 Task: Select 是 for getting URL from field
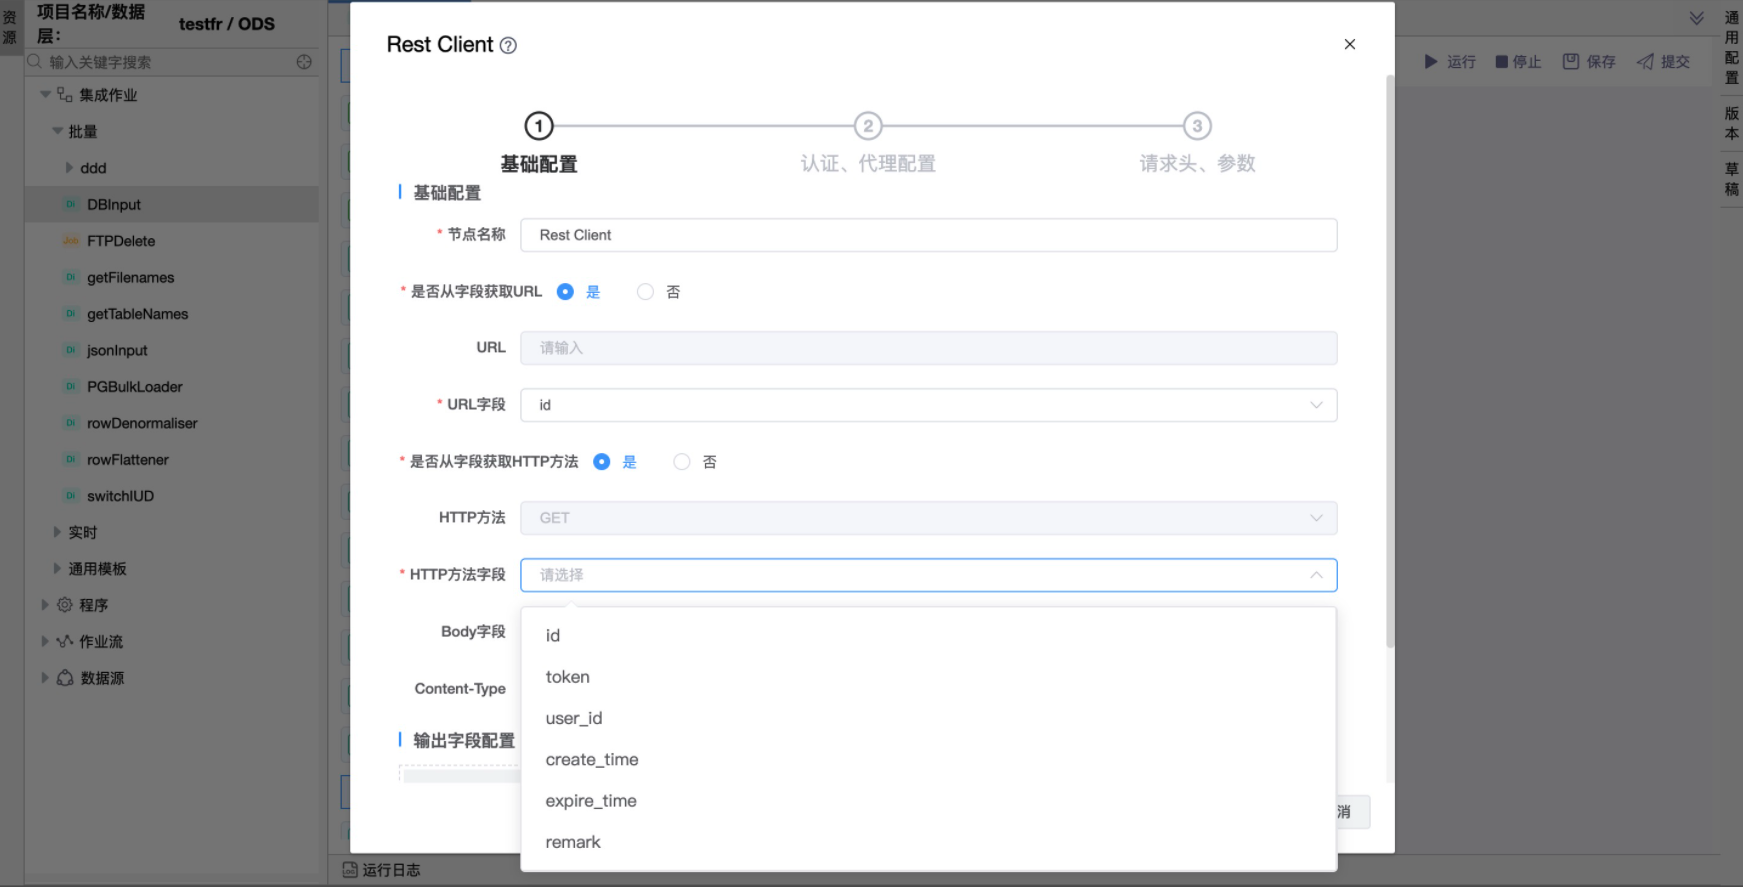click(x=566, y=292)
